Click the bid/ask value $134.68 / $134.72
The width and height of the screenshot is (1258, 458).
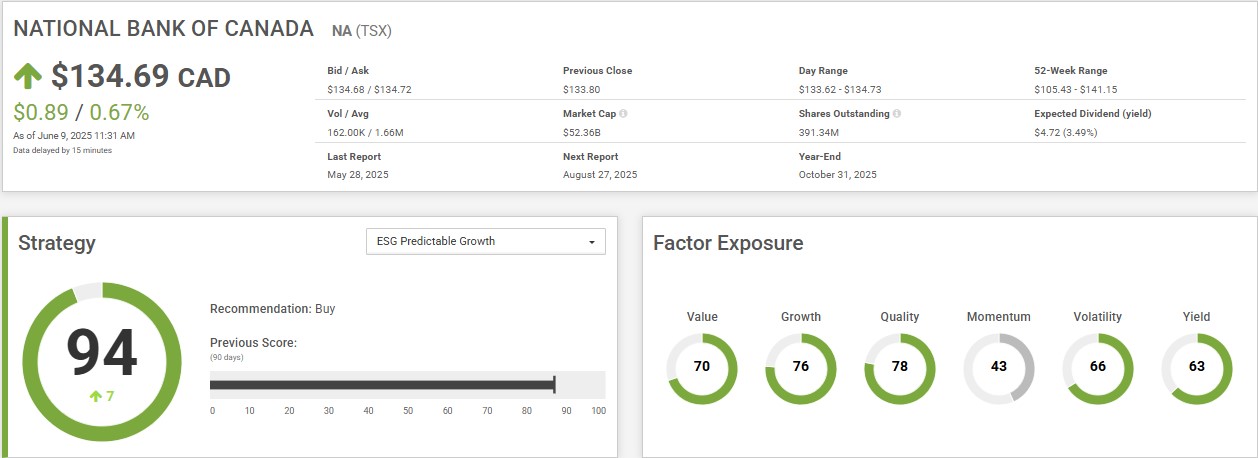click(369, 90)
